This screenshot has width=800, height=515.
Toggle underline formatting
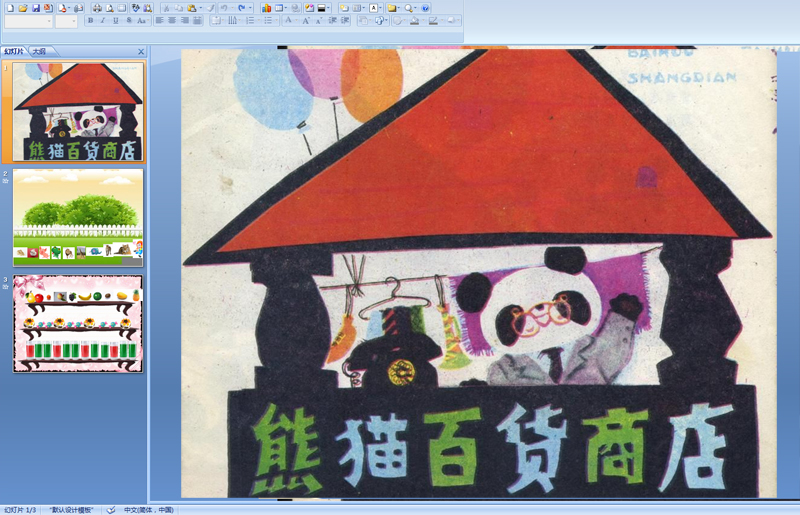coord(115,20)
